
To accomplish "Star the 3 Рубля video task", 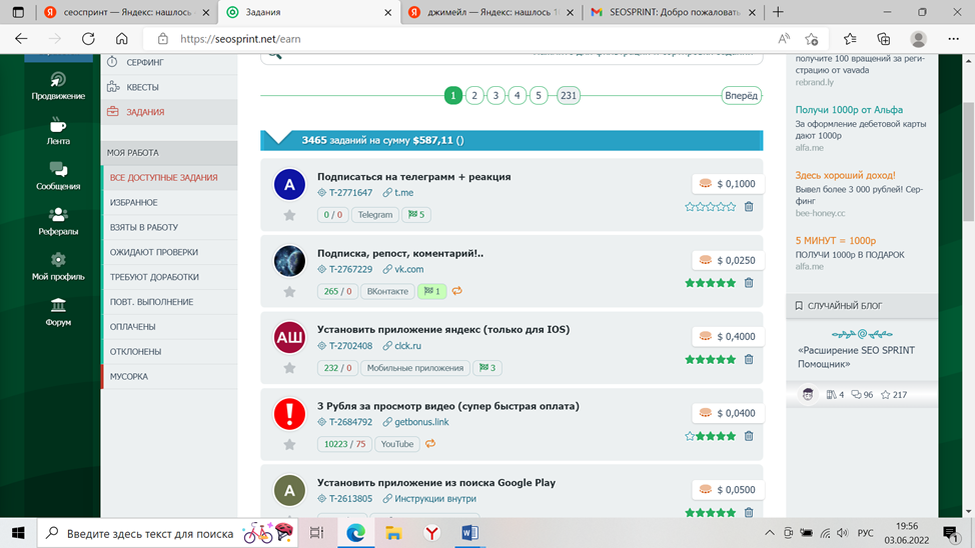I will point(289,445).
